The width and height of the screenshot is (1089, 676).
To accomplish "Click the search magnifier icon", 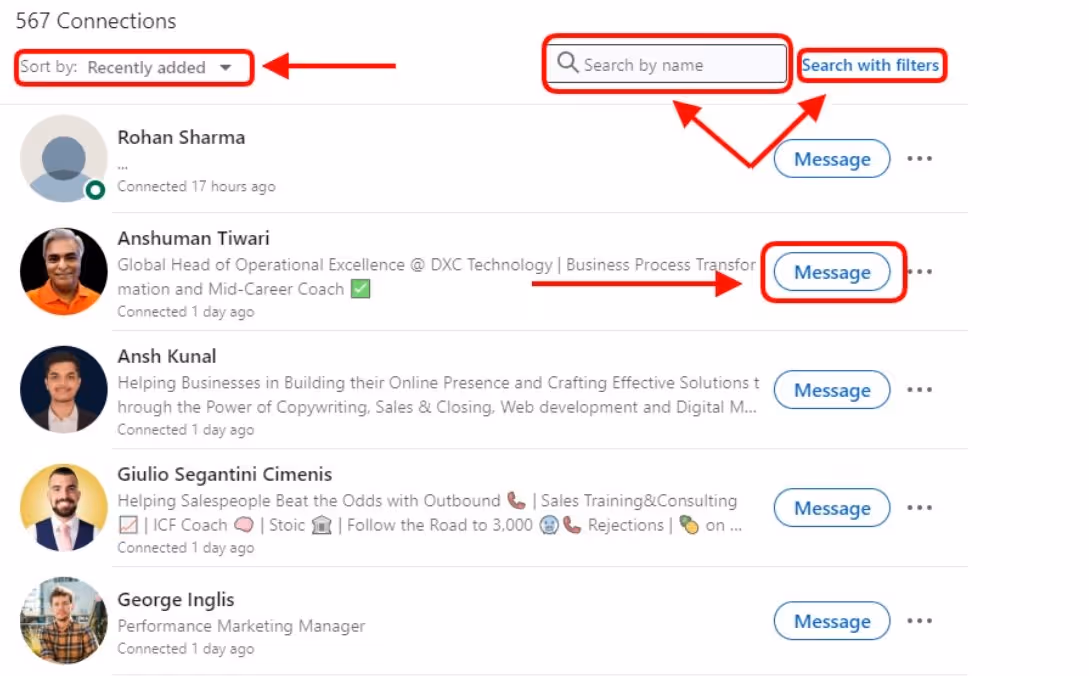I will pyautogui.click(x=567, y=63).
